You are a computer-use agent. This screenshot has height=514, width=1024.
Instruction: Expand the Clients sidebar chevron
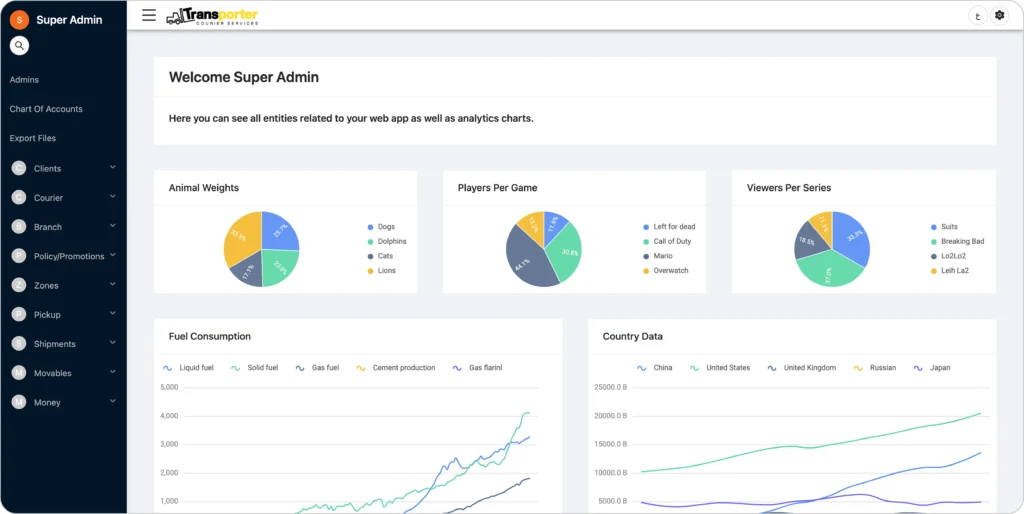(113, 168)
